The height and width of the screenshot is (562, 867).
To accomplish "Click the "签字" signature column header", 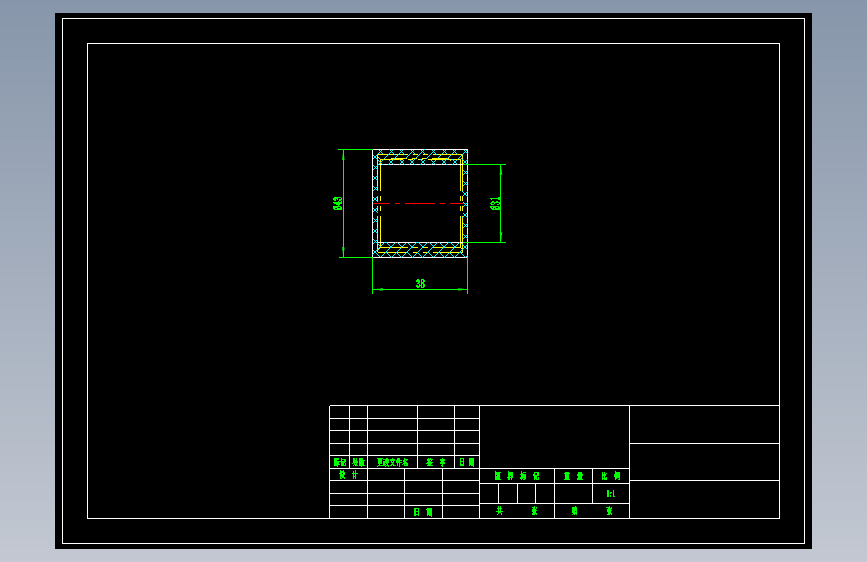I will coord(436,462).
